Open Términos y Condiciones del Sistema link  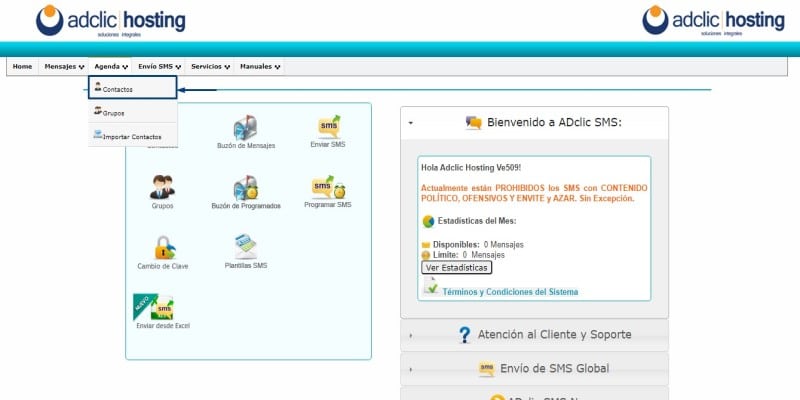point(510,292)
